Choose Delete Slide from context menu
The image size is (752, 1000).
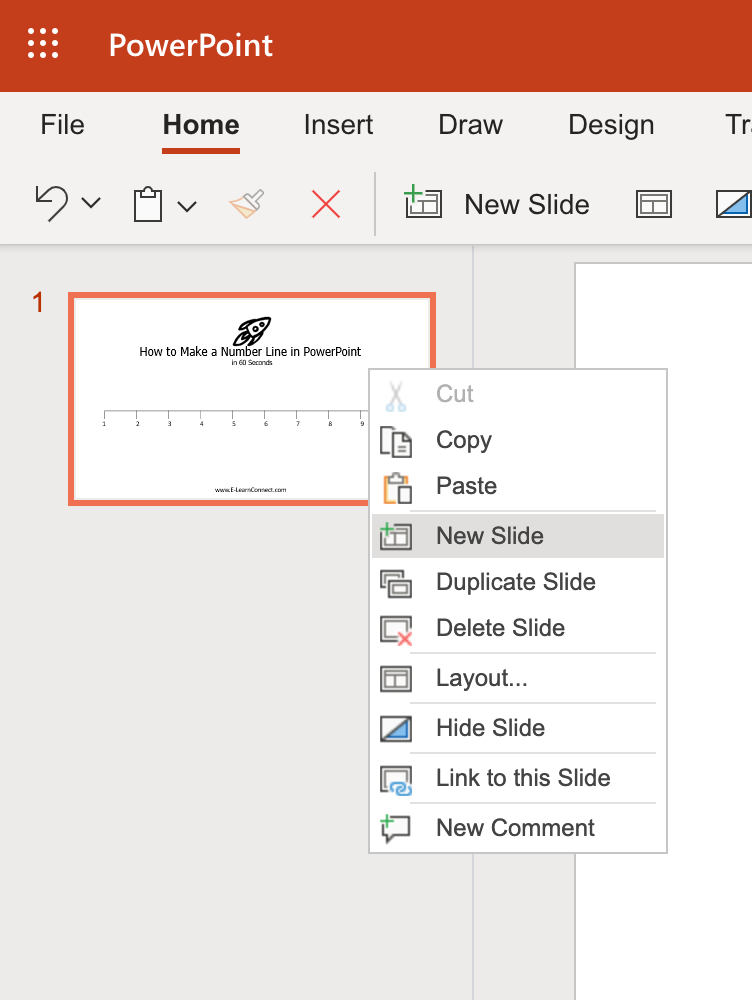[x=518, y=628]
